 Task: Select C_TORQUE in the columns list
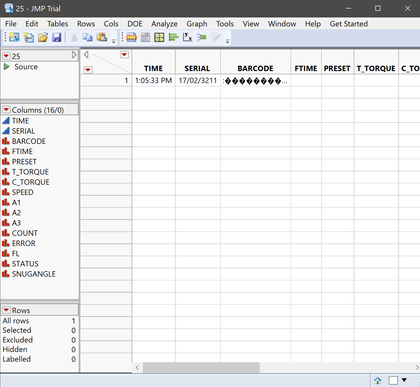(31, 182)
